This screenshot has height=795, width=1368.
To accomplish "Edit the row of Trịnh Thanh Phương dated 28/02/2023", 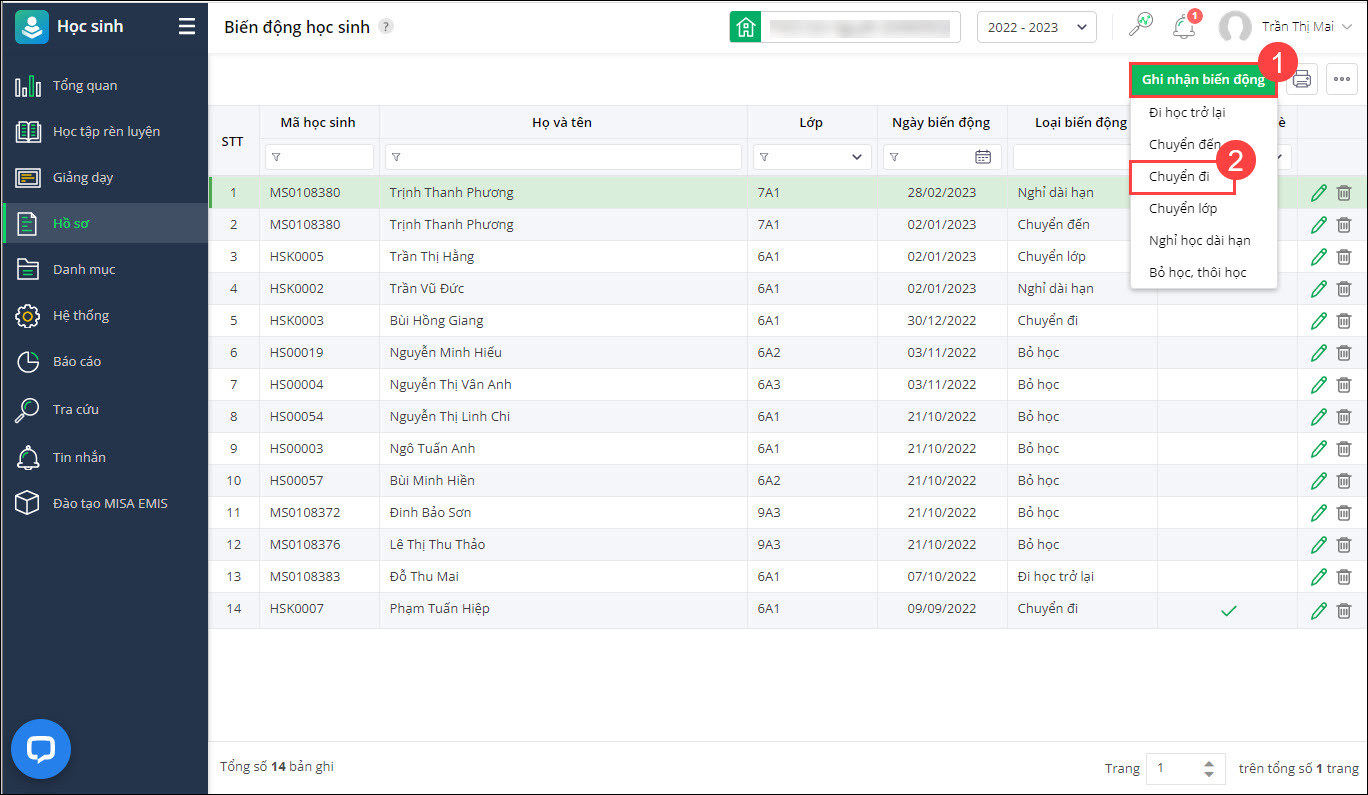I will coord(1319,193).
